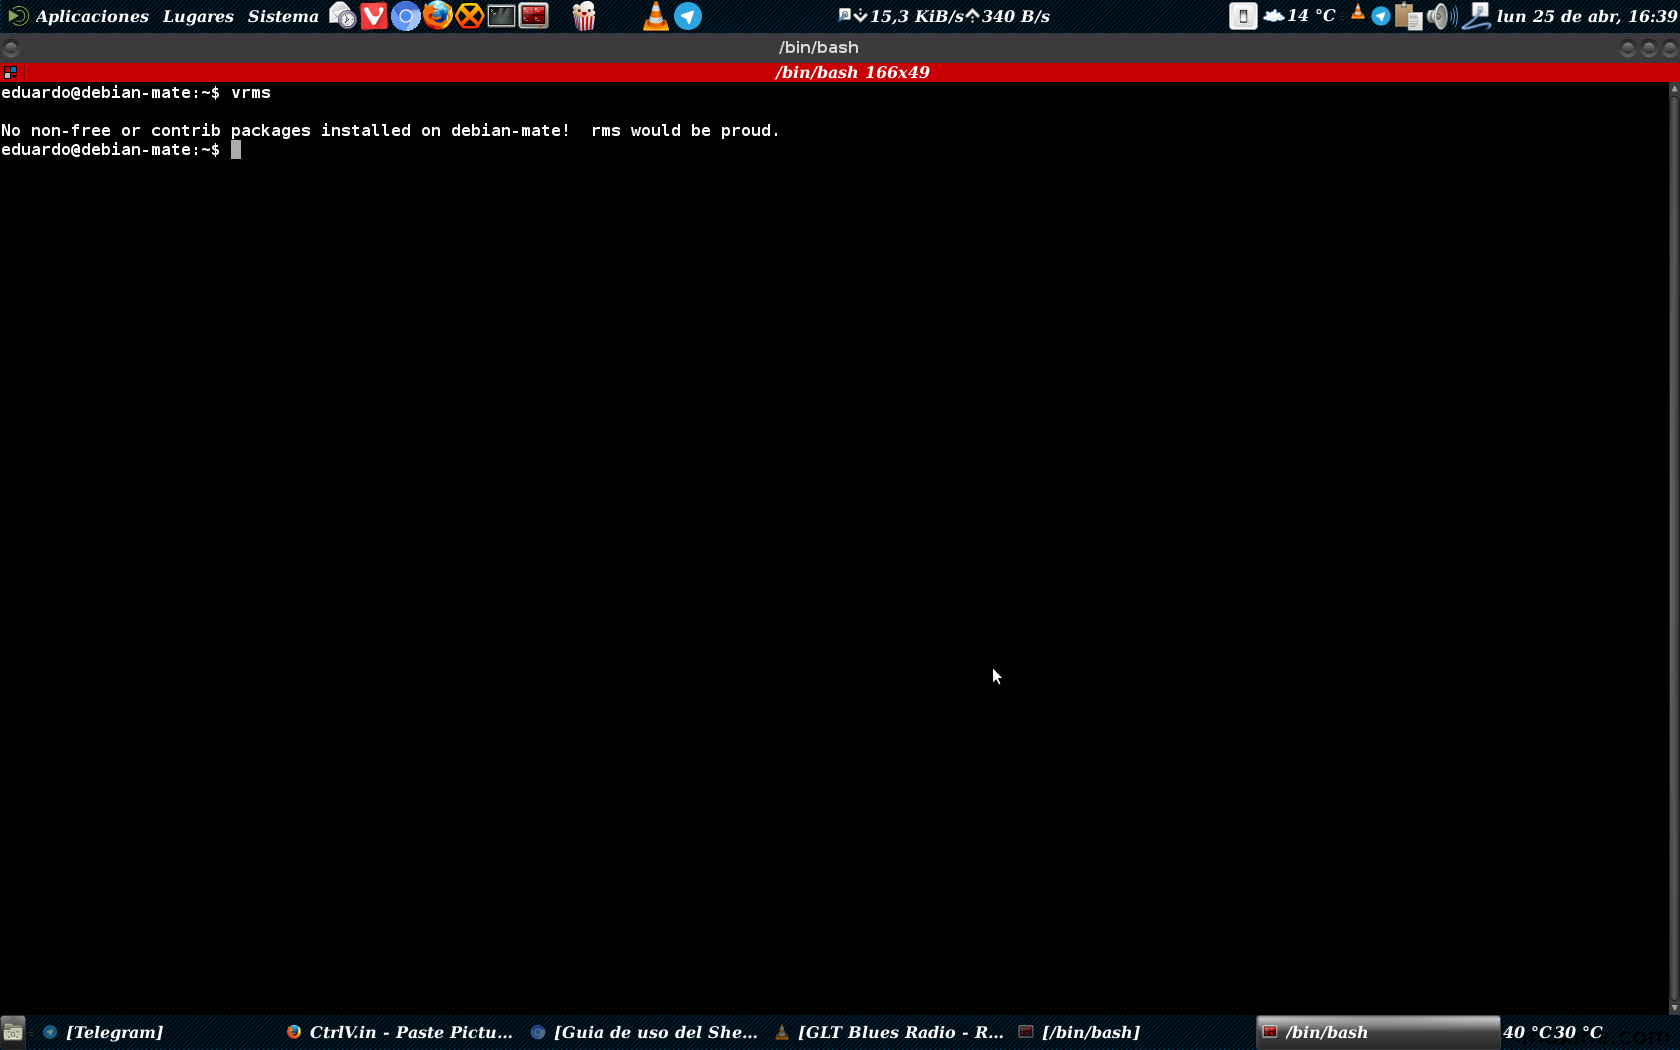Click the terminal scrollbar down arrow
Viewport: 1680px width, 1050px height.
(1674, 1008)
